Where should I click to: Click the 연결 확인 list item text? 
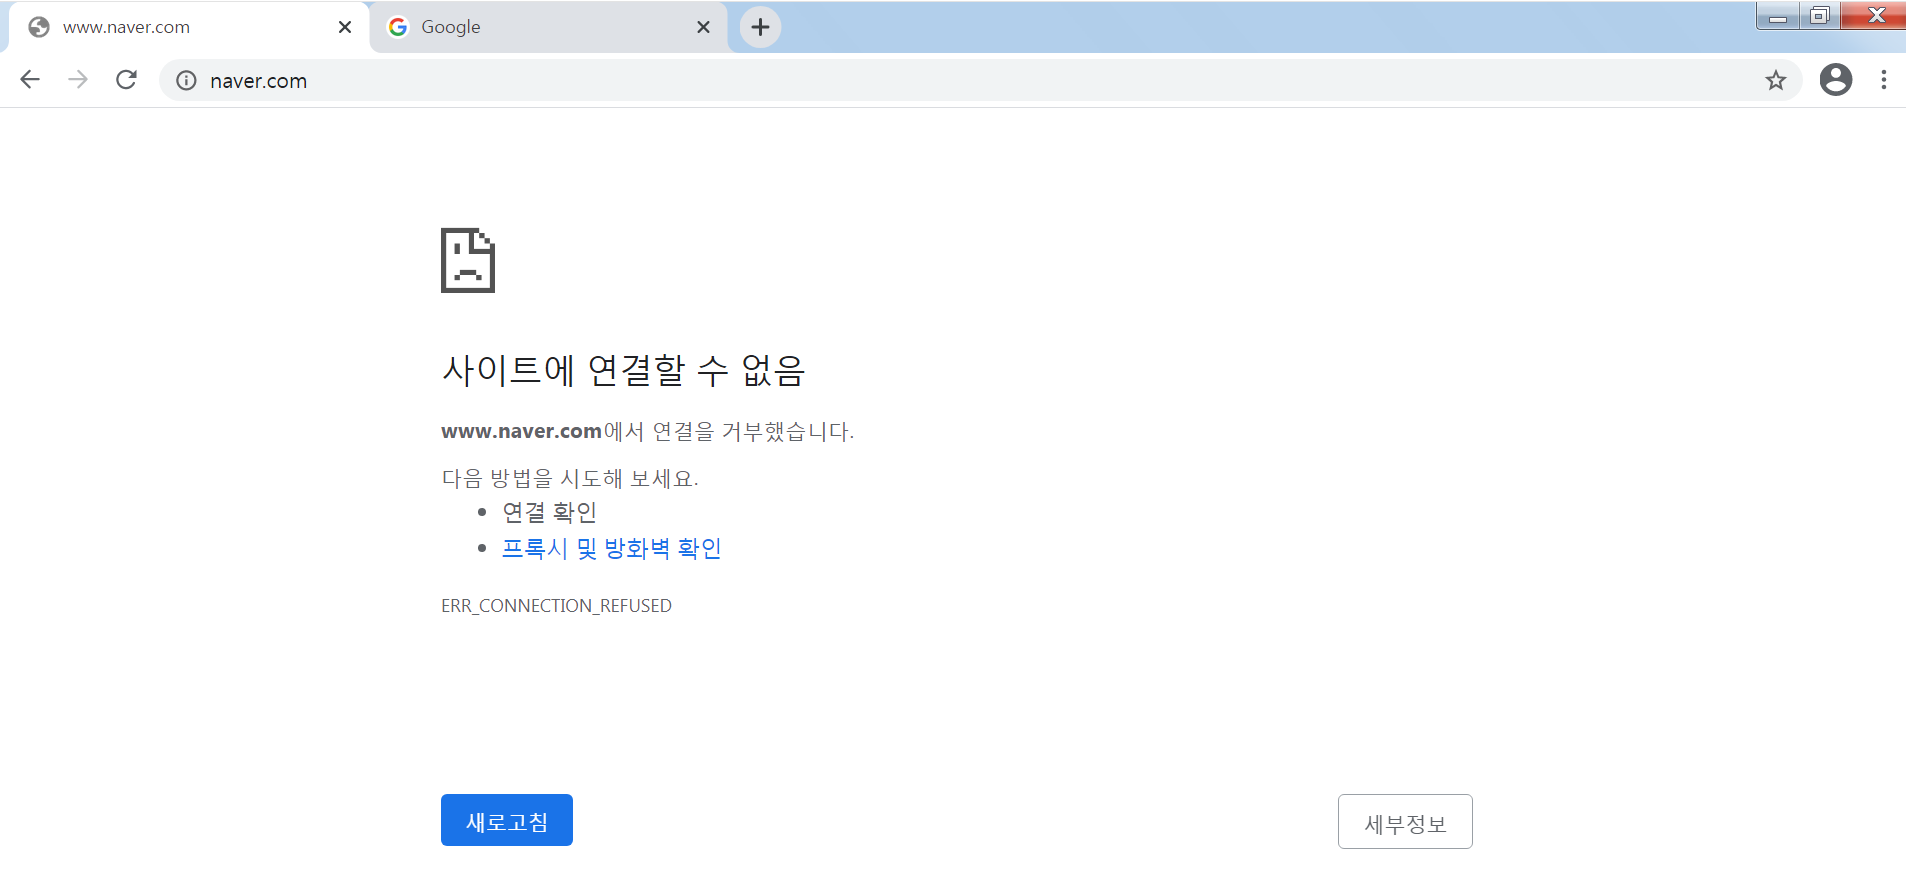coord(549,512)
